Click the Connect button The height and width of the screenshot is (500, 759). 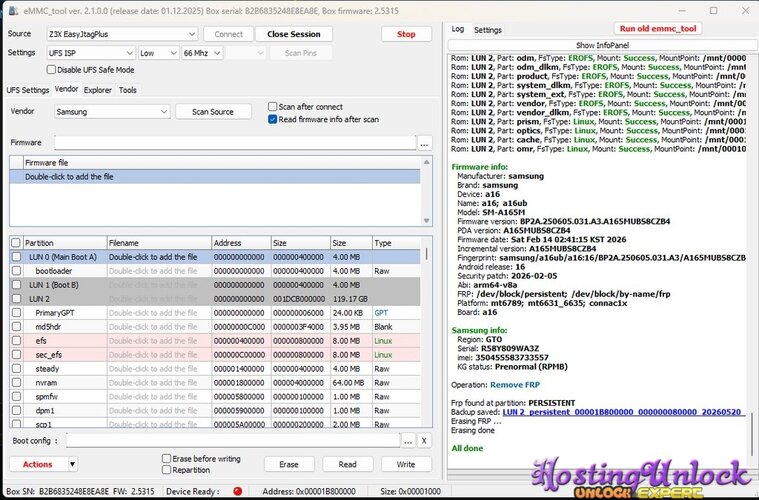coord(228,34)
